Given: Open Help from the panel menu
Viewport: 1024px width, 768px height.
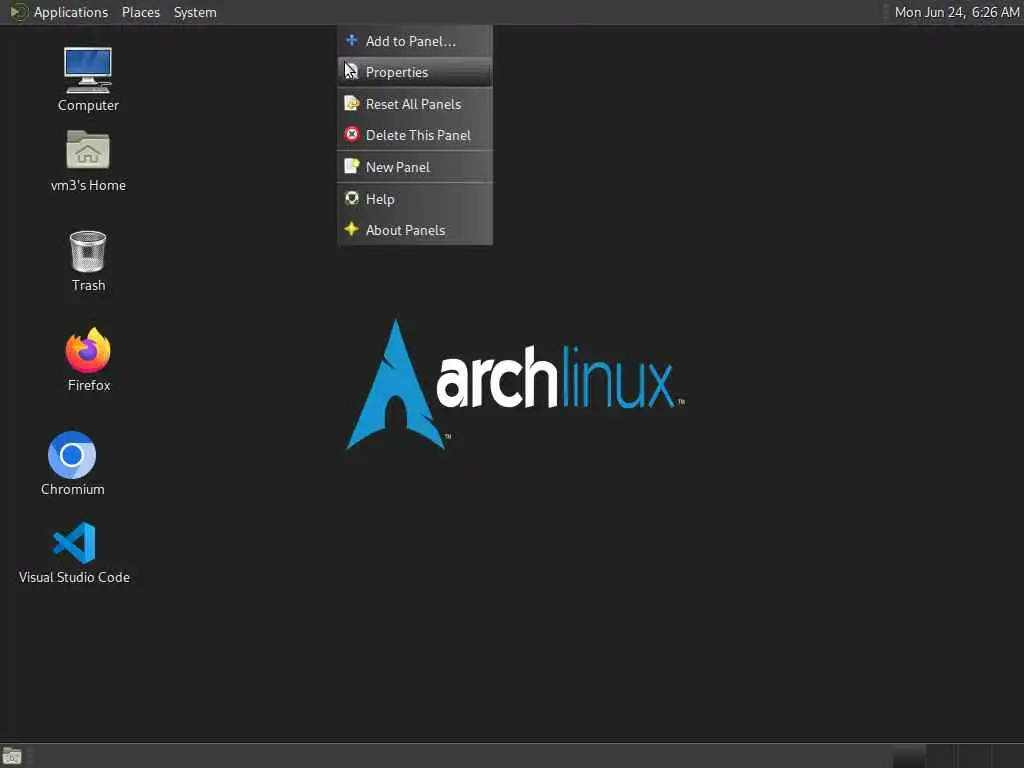Looking at the screenshot, I should (x=415, y=199).
